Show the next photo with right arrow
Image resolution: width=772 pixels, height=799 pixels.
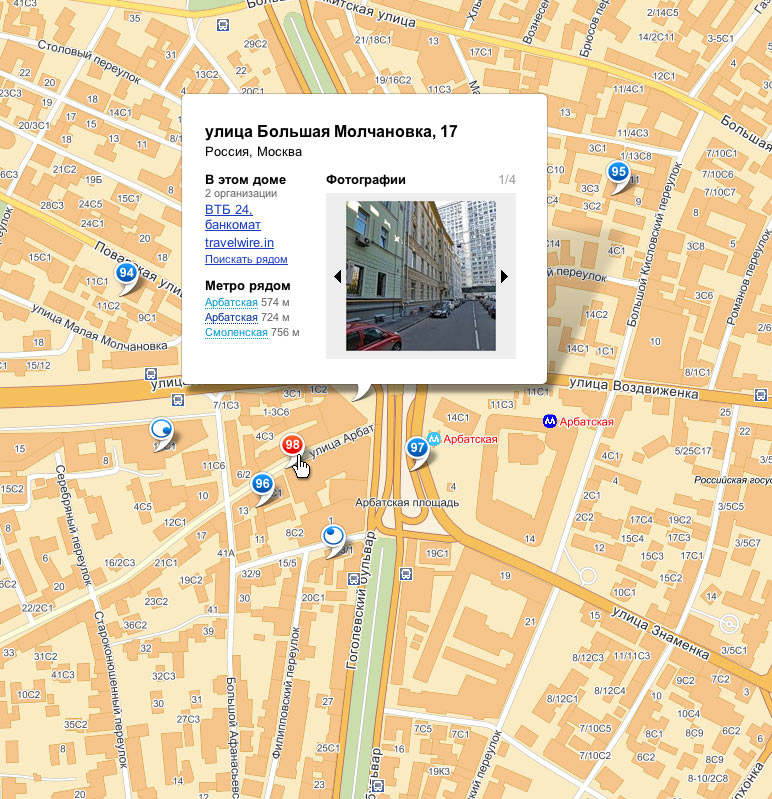click(505, 276)
